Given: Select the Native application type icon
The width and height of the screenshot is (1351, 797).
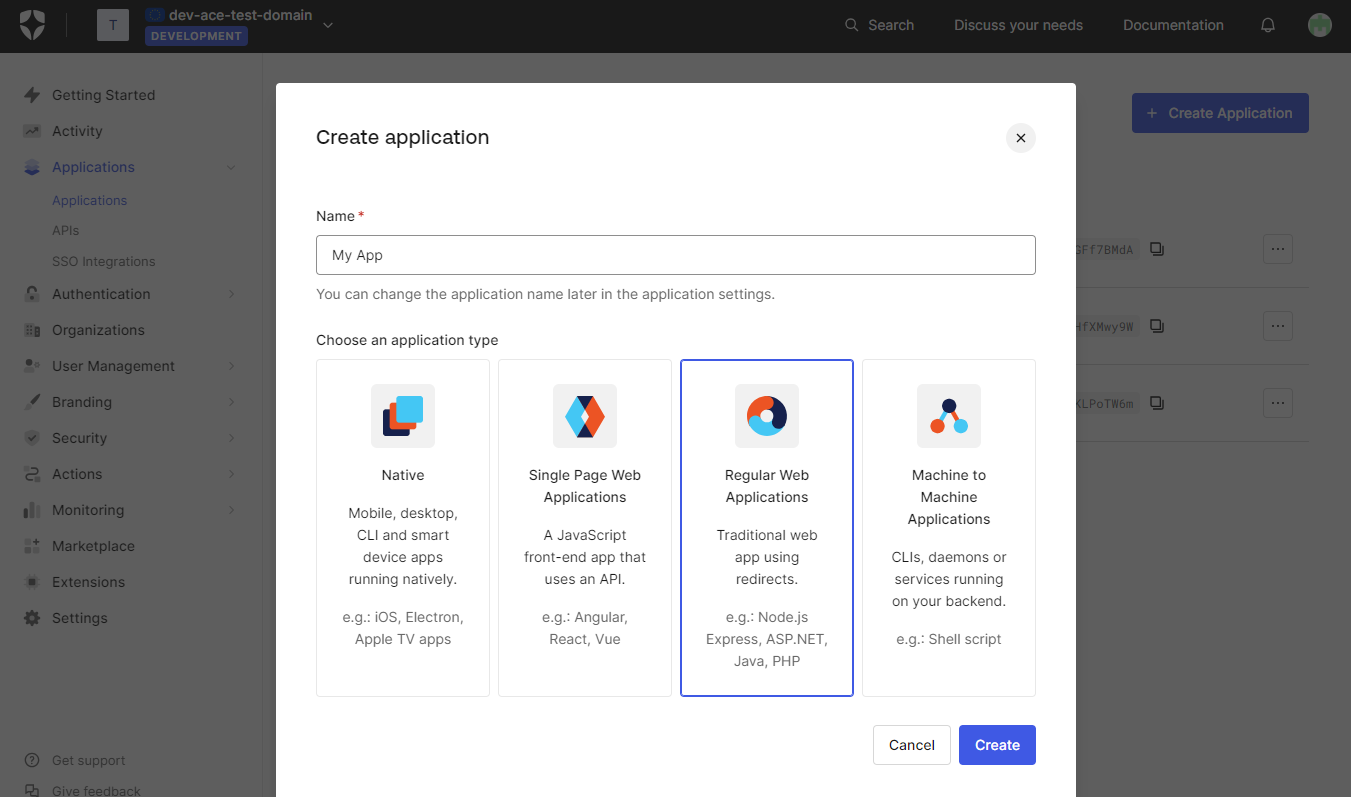Looking at the screenshot, I should pyautogui.click(x=402, y=416).
